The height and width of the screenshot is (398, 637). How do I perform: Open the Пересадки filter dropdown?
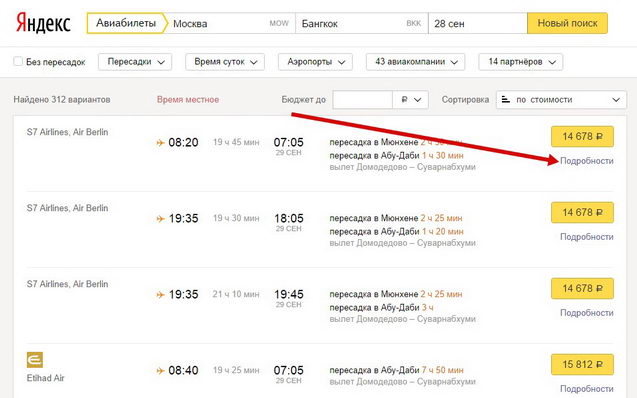click(x=135, y=62)
